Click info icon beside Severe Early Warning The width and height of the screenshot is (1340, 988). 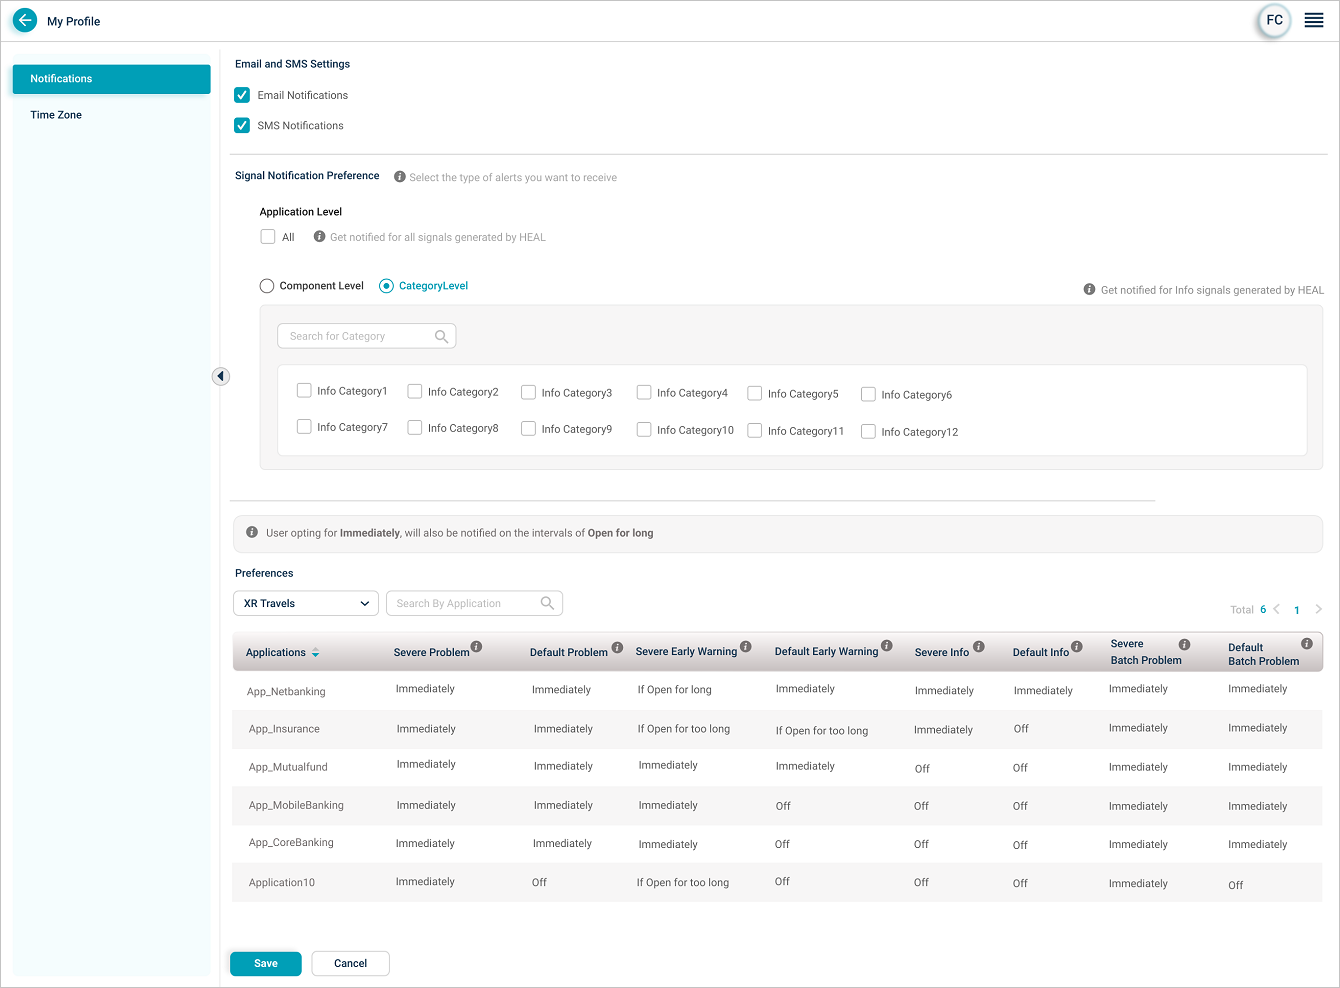[746, 647]
